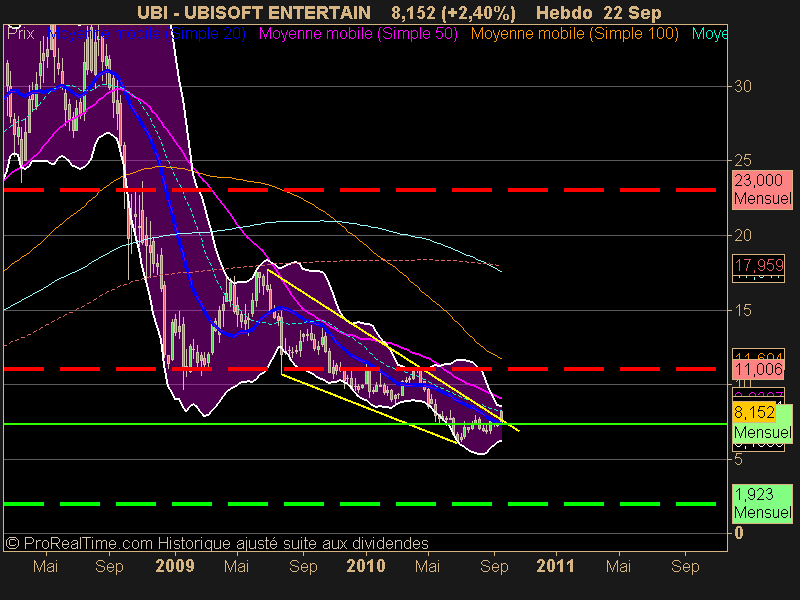Select the '8,152 (+2,40%)' quote in the header
This screenshot has height=600, width=800.
[453, 13]
